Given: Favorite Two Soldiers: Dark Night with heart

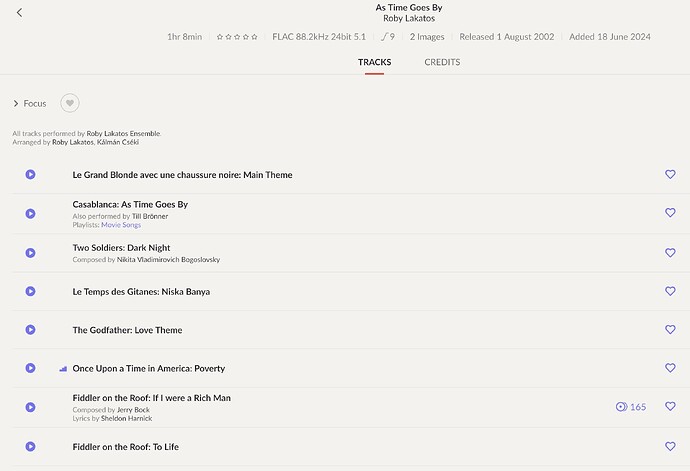Looking at the screenshot, I should (670, 253).
